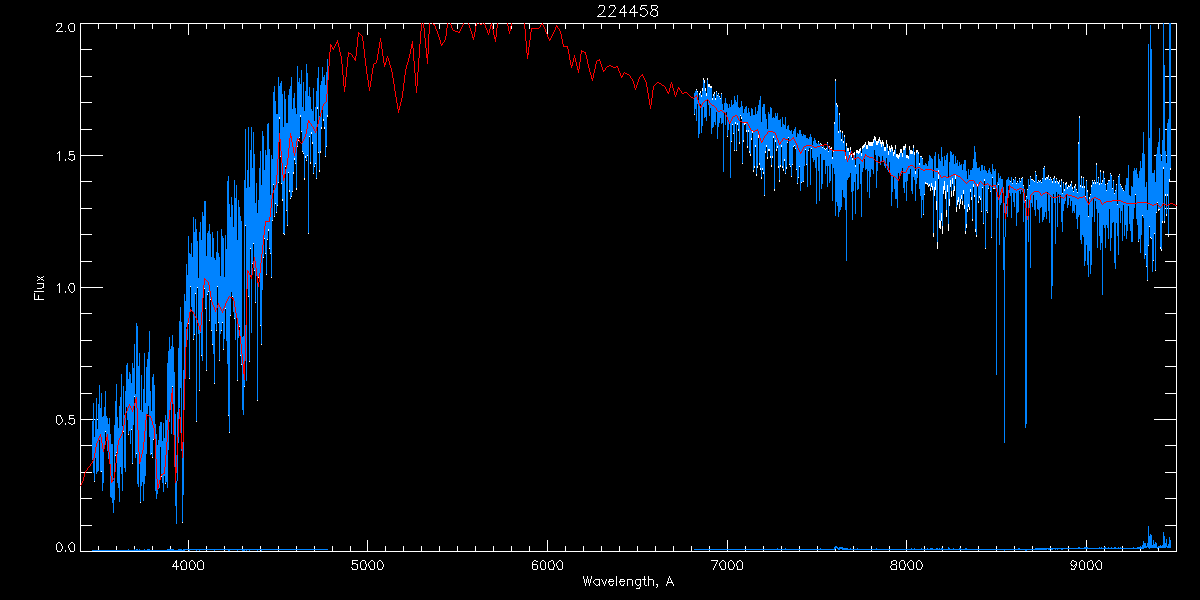Image resolution: width=1200 pixels, height=600 pixels.
Task: Click the 2.0 y-axis tick label
Action: (64, 28)
